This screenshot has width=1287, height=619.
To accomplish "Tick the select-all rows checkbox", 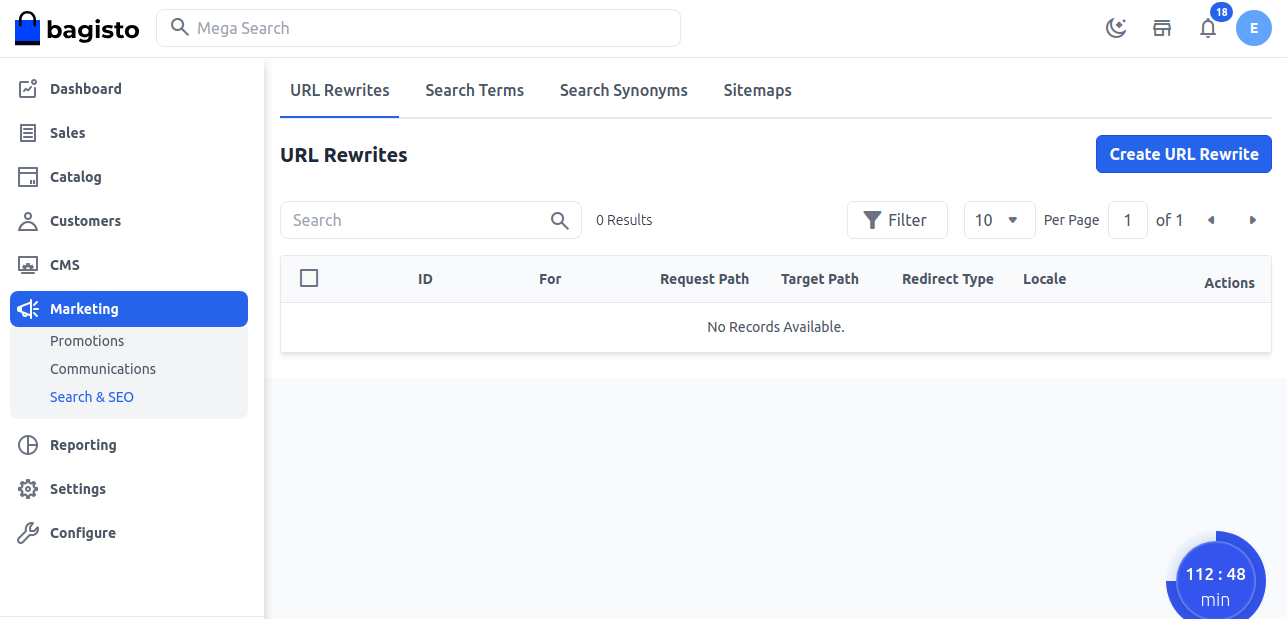I will pyautogui.click(x=309, y=278).
